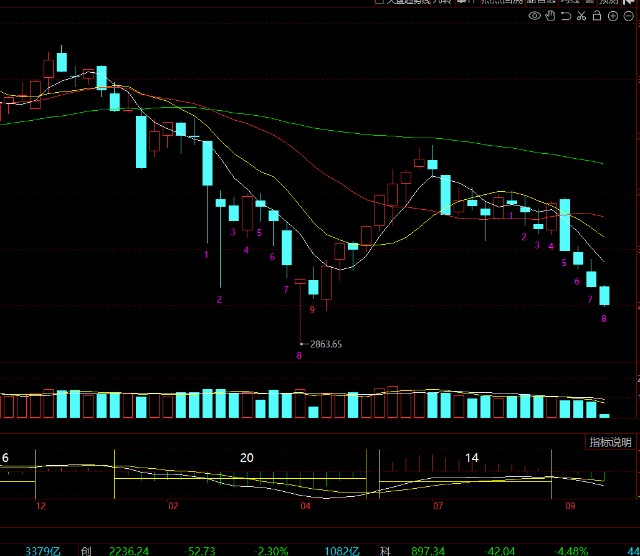This screenshot has height=556, width=640.
Task: Click the -42.04 change value
Action: (x=499, y=551)
